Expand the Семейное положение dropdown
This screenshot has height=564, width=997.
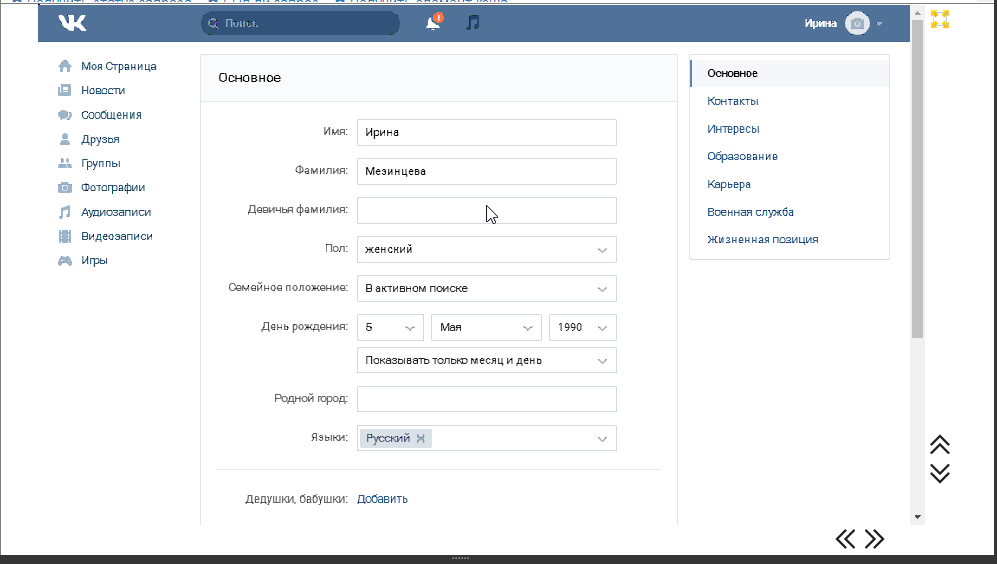coord(486,288)
